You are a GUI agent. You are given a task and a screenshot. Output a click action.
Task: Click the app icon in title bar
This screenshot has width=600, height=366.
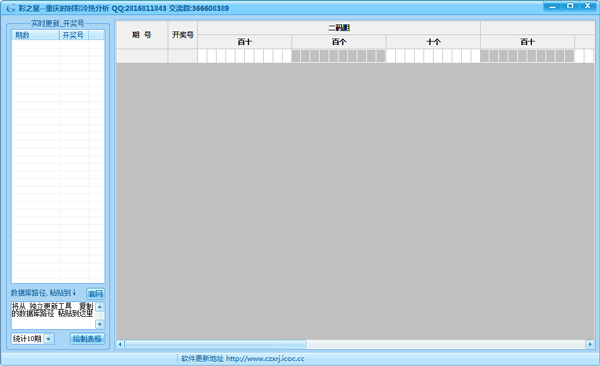click(x=10, y=8)
